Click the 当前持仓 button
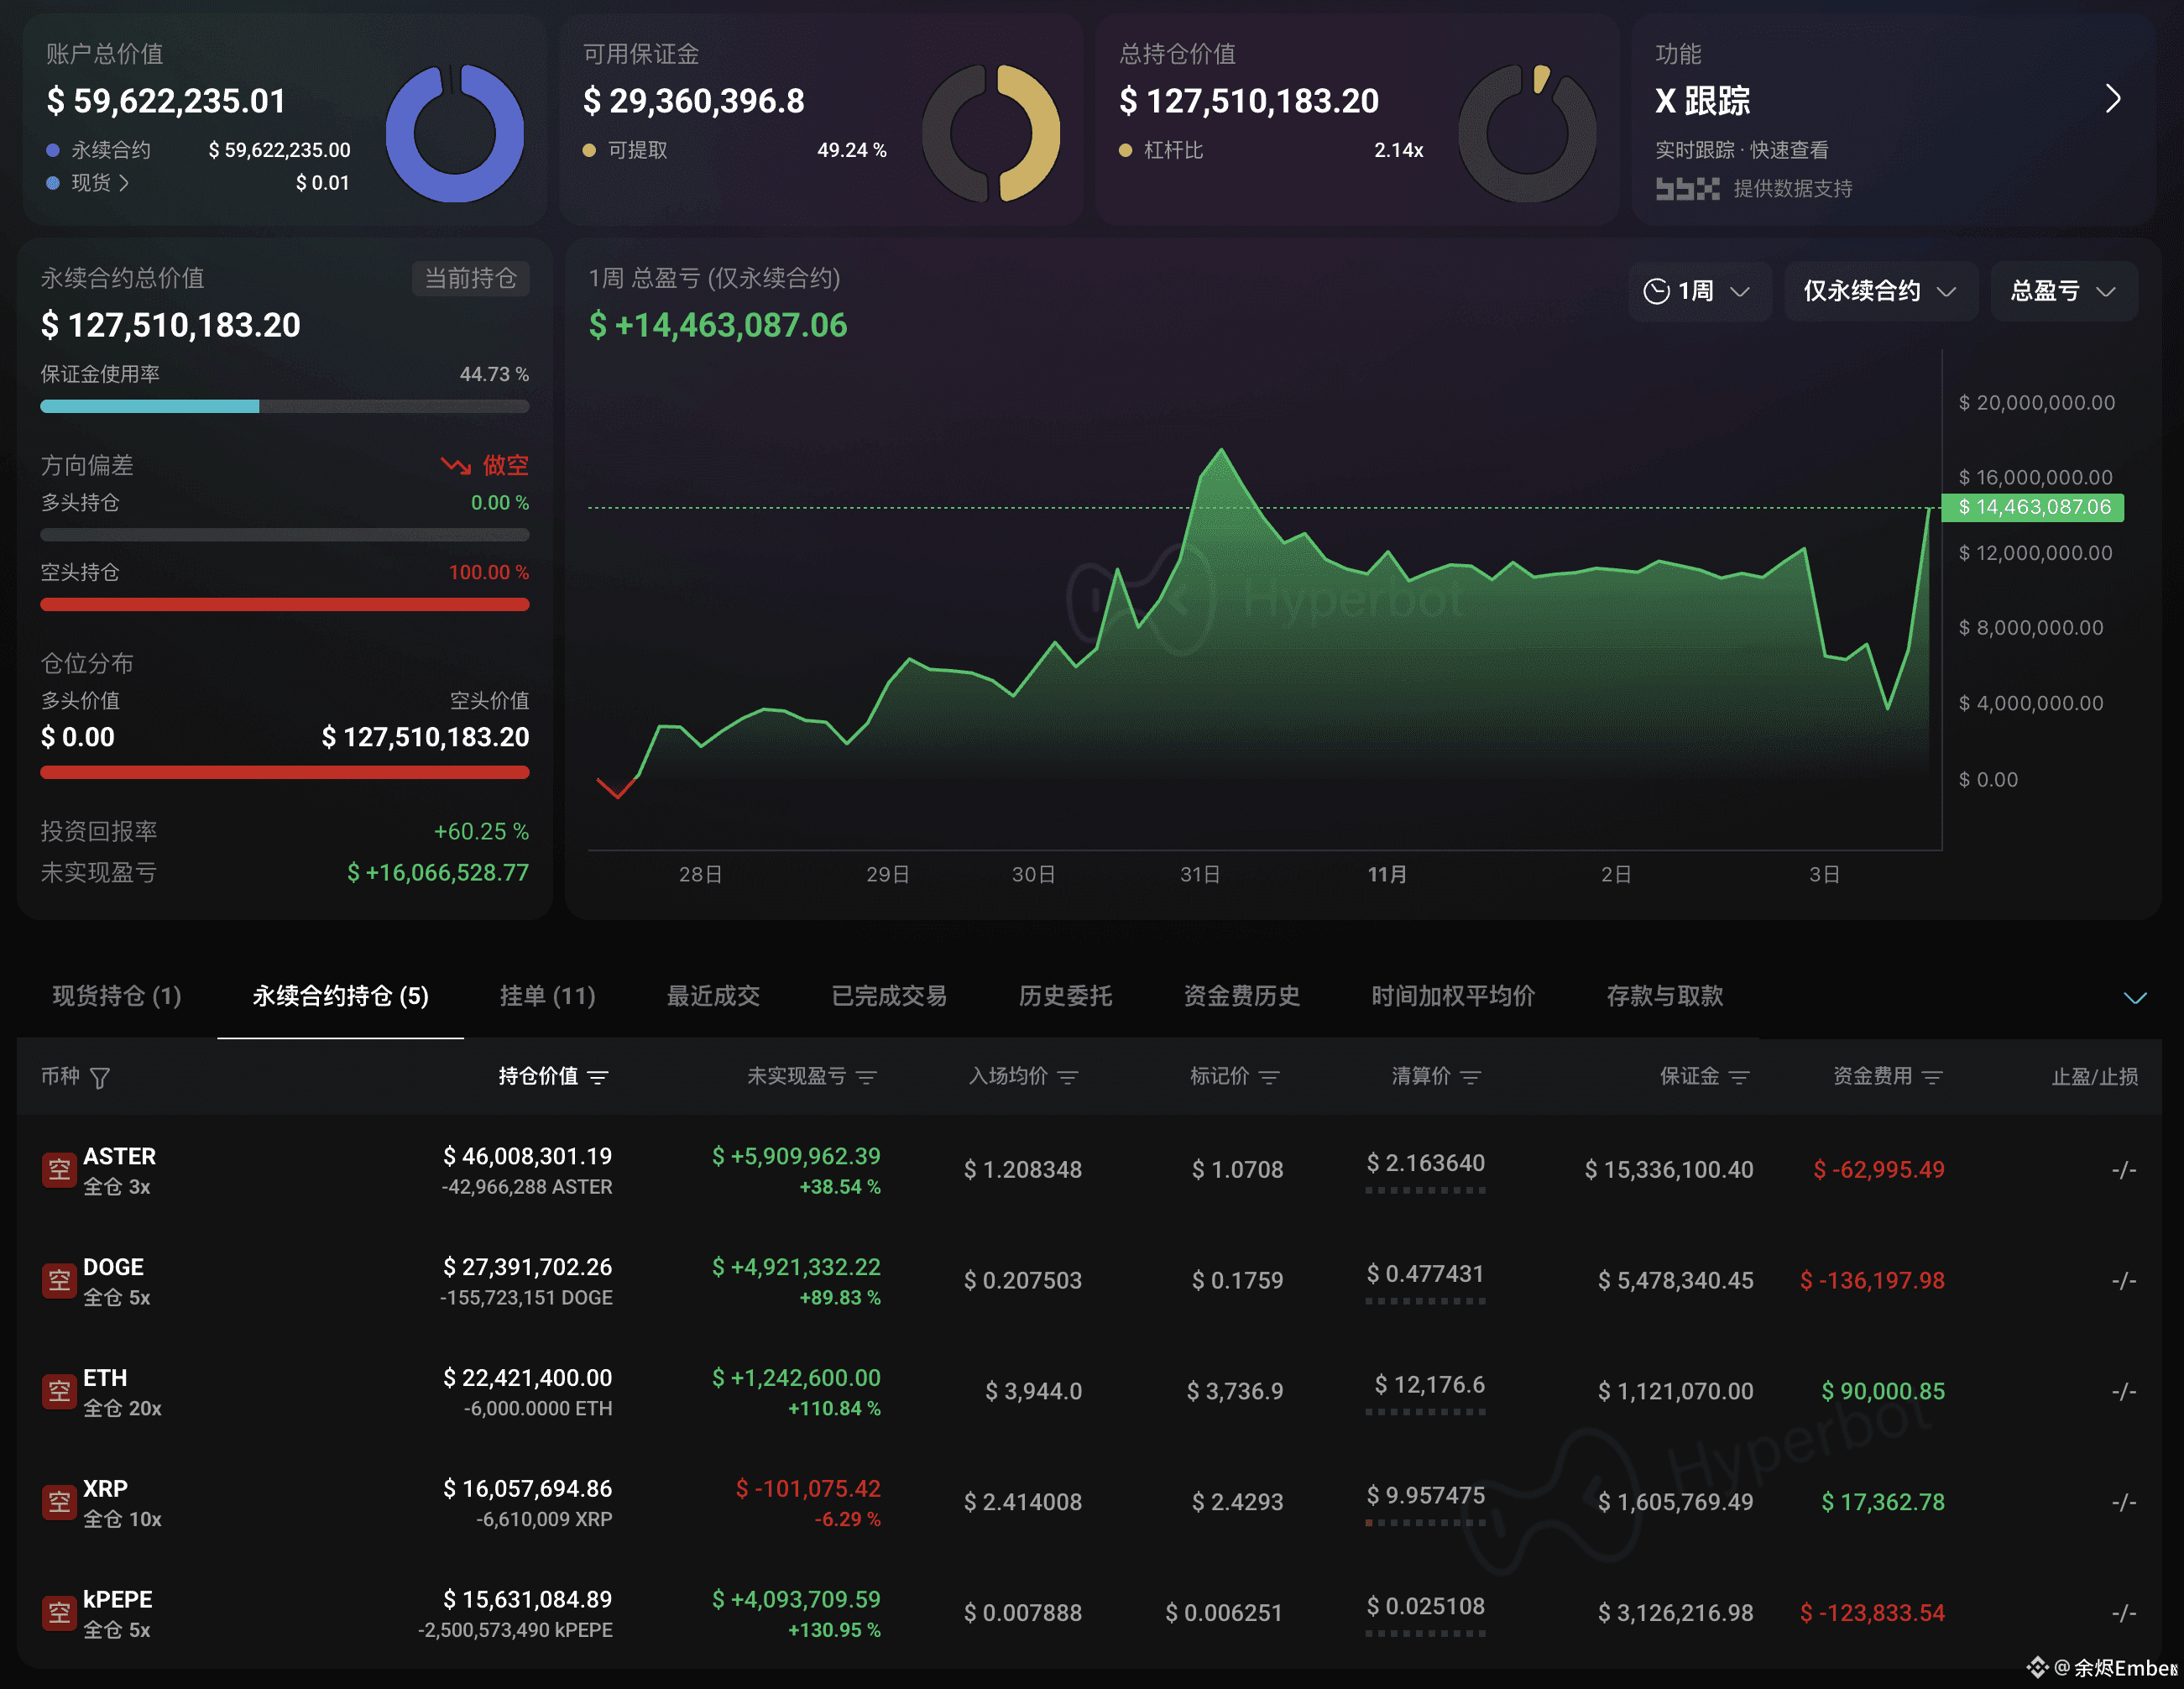The image size is (2184, 1689). [x=470, y=278]
